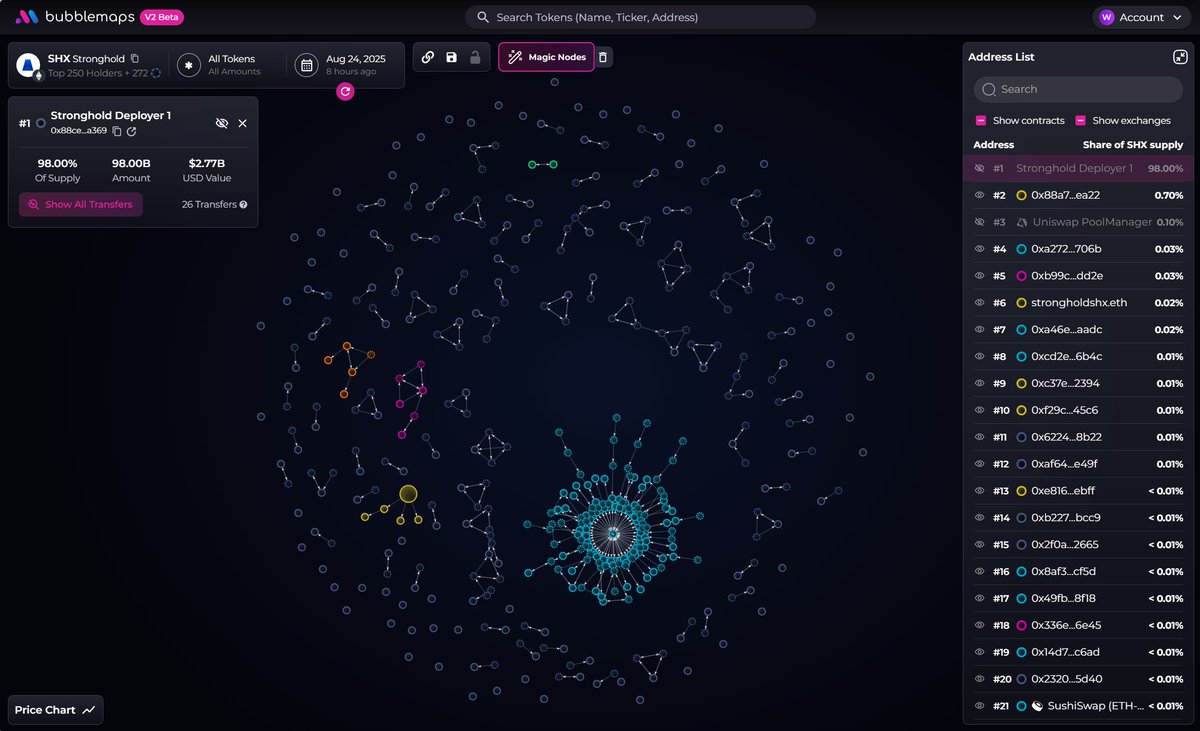Select address row #16 0x8af3...cf5d
1200x731 pixels.
(1078, 572)
